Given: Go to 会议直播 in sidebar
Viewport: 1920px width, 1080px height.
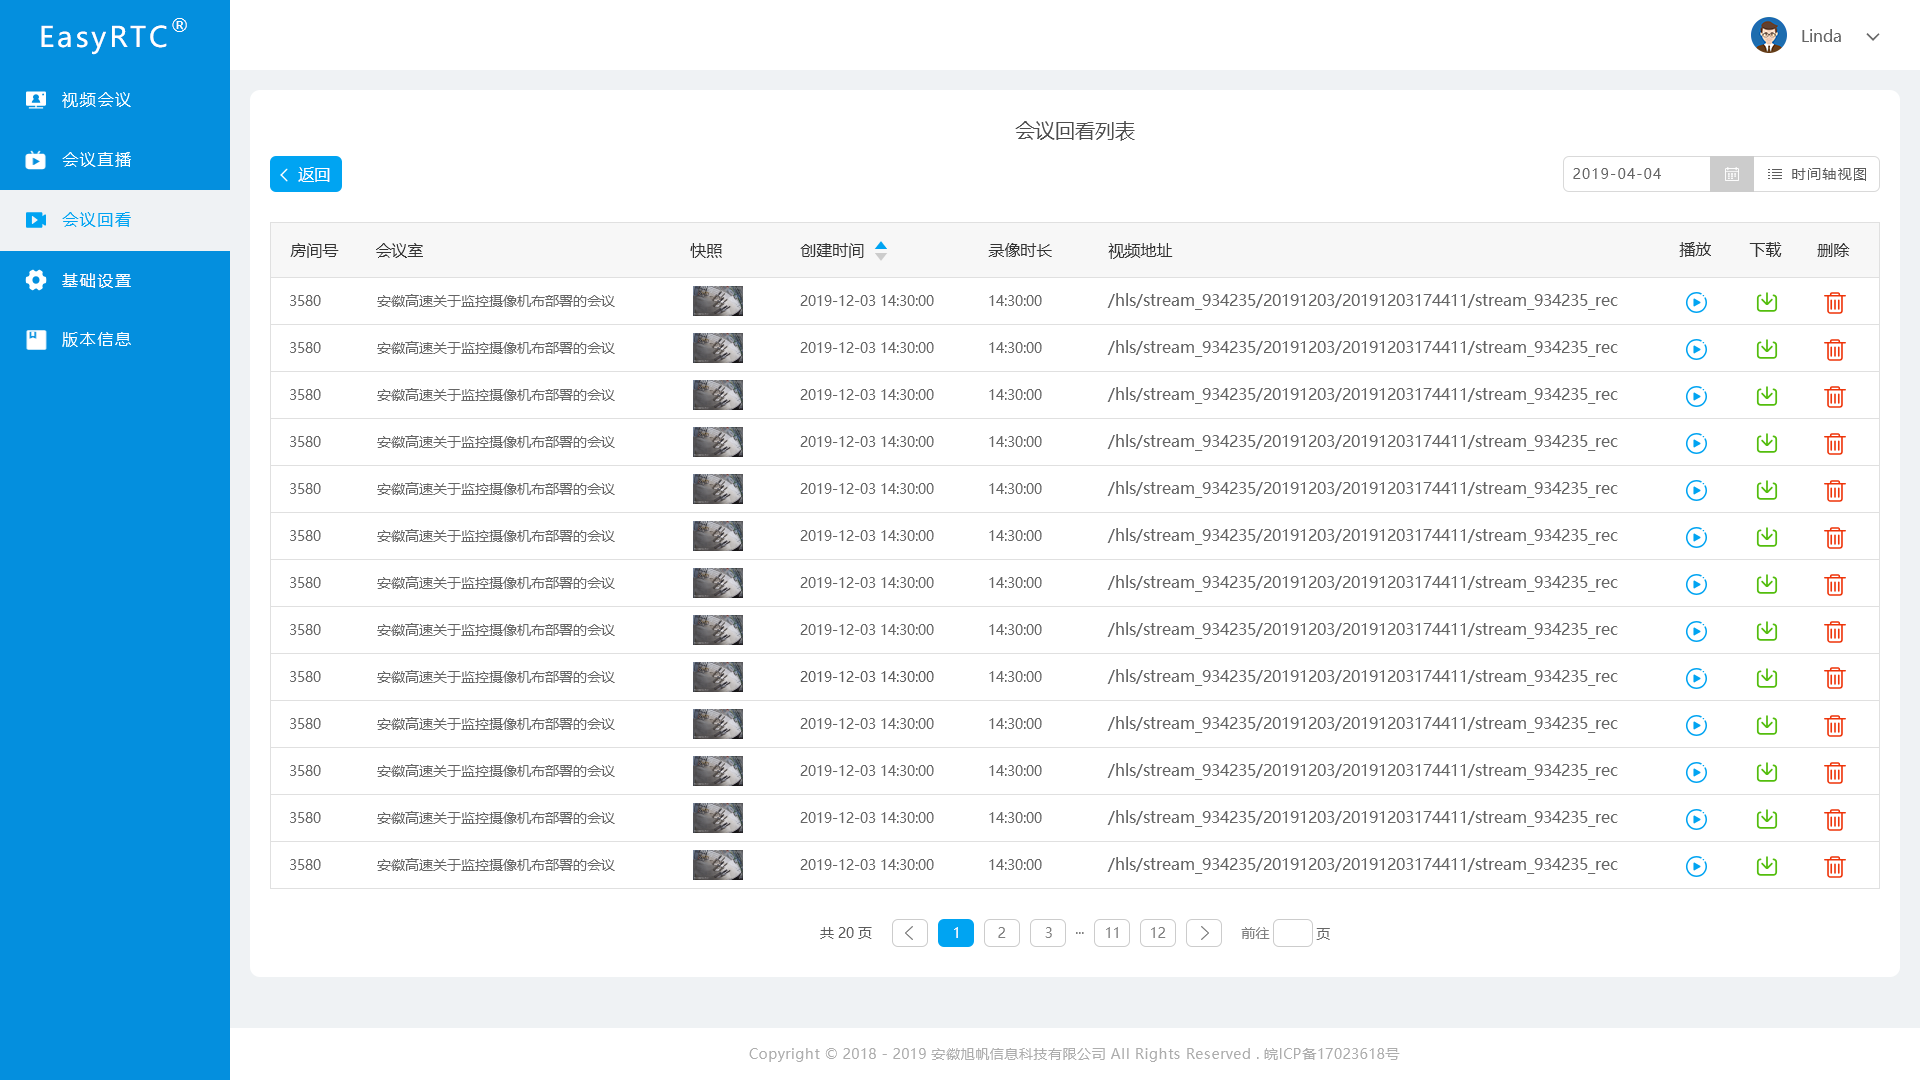Looking at the screenshot, I should [96, 160].
